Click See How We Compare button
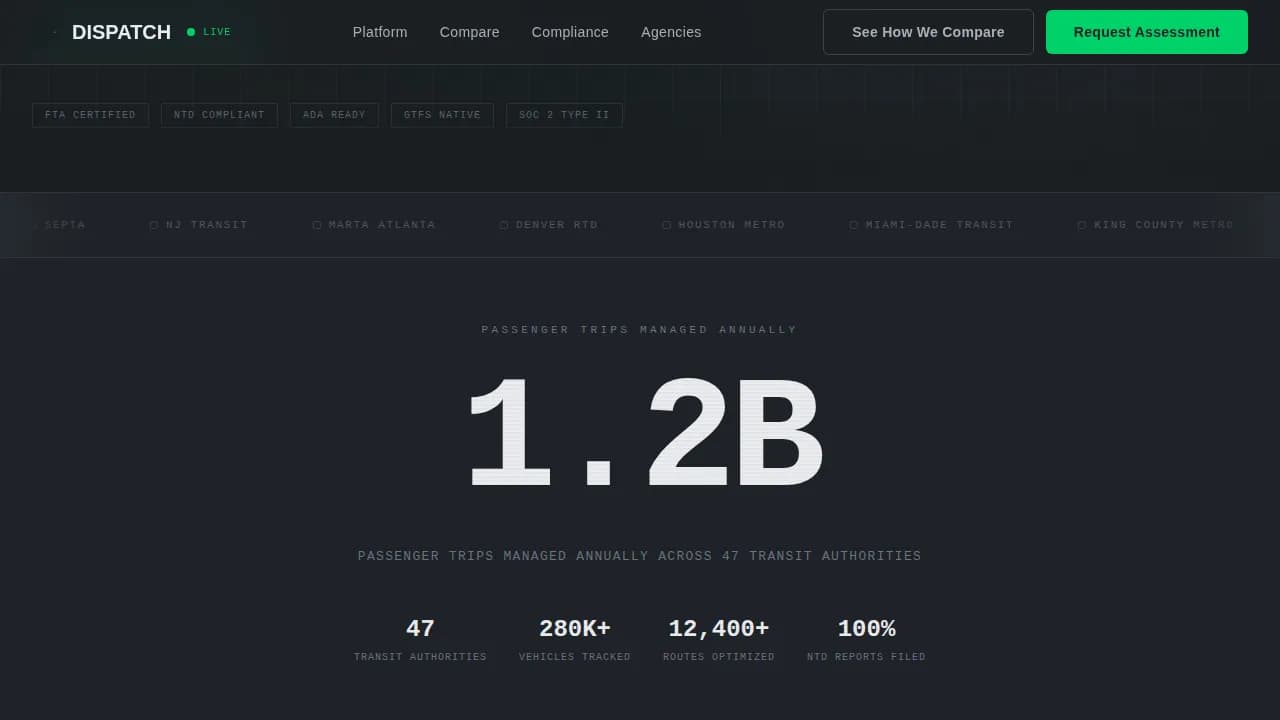 928,32
